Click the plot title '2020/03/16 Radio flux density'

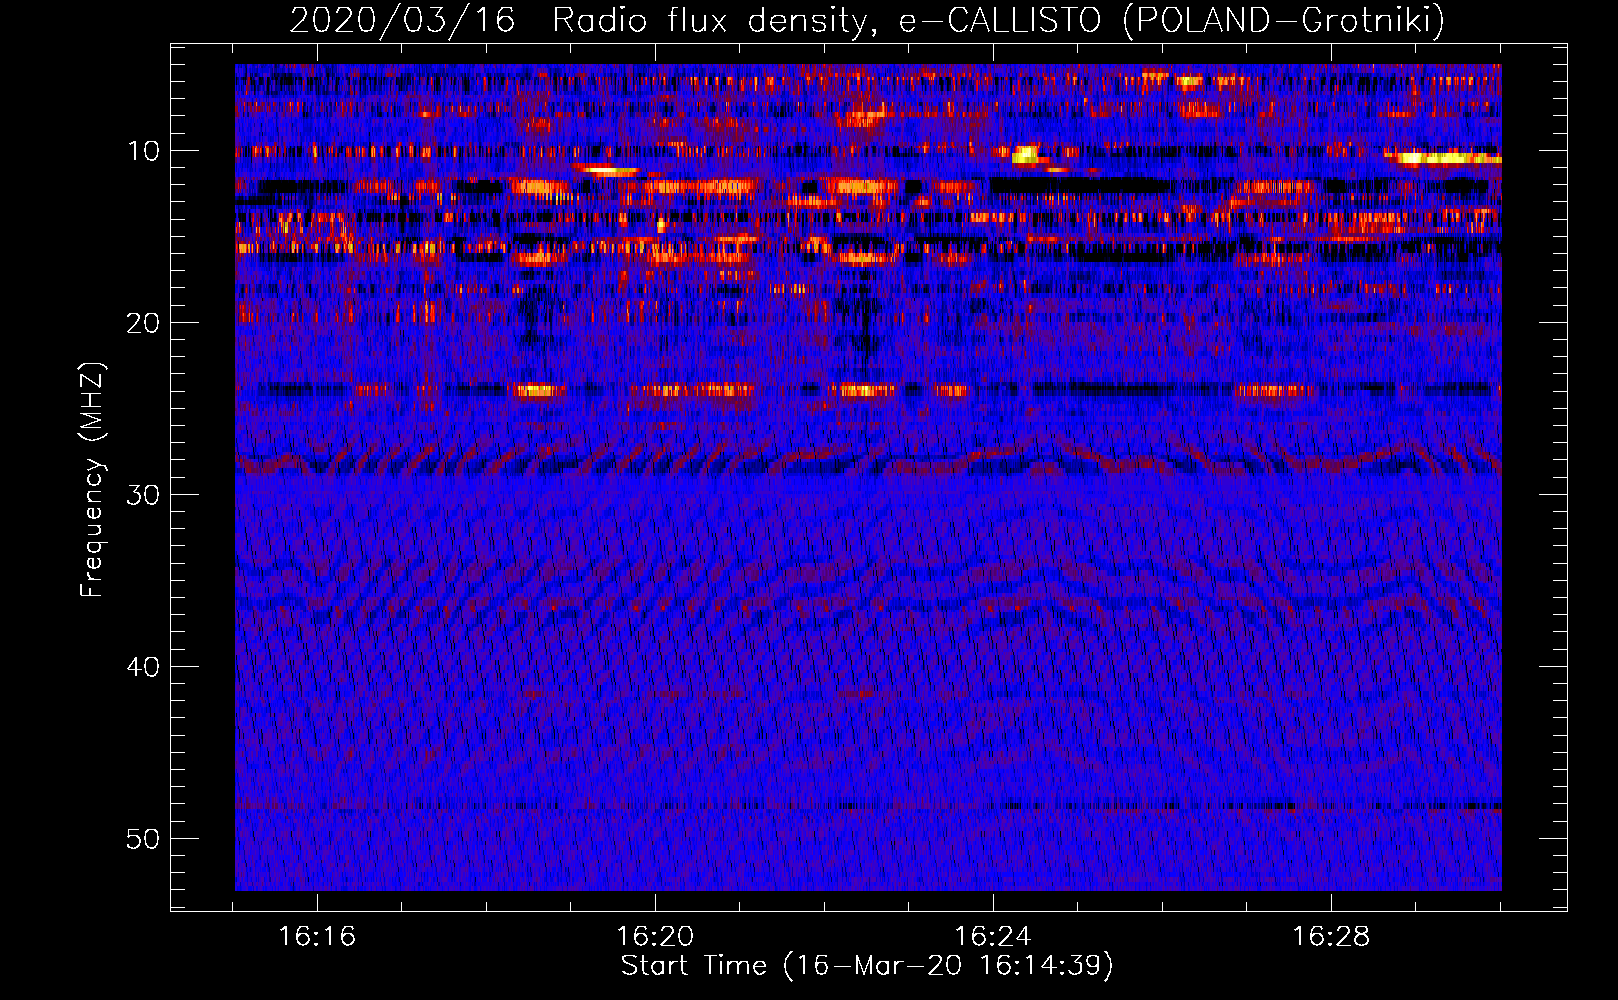(867, 20)
